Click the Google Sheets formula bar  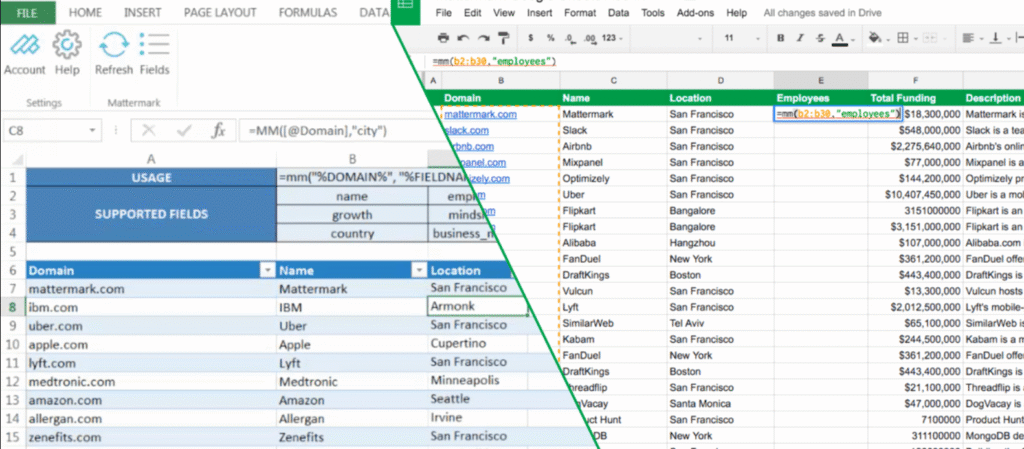pyautogui.click(x=725, y=61)
